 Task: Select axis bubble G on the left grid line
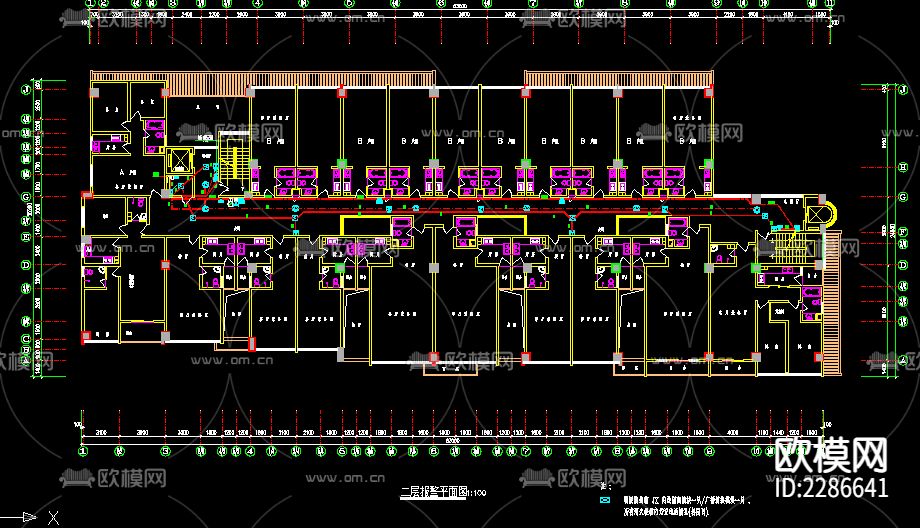click(x=26, y=197)
